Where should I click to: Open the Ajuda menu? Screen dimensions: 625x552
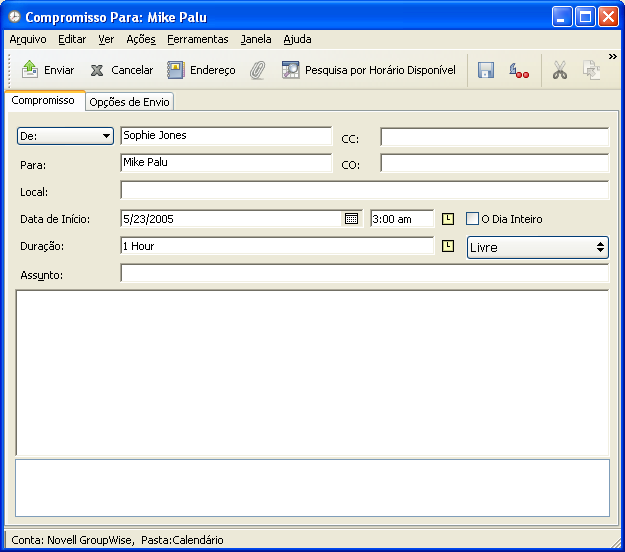point(297,39)
